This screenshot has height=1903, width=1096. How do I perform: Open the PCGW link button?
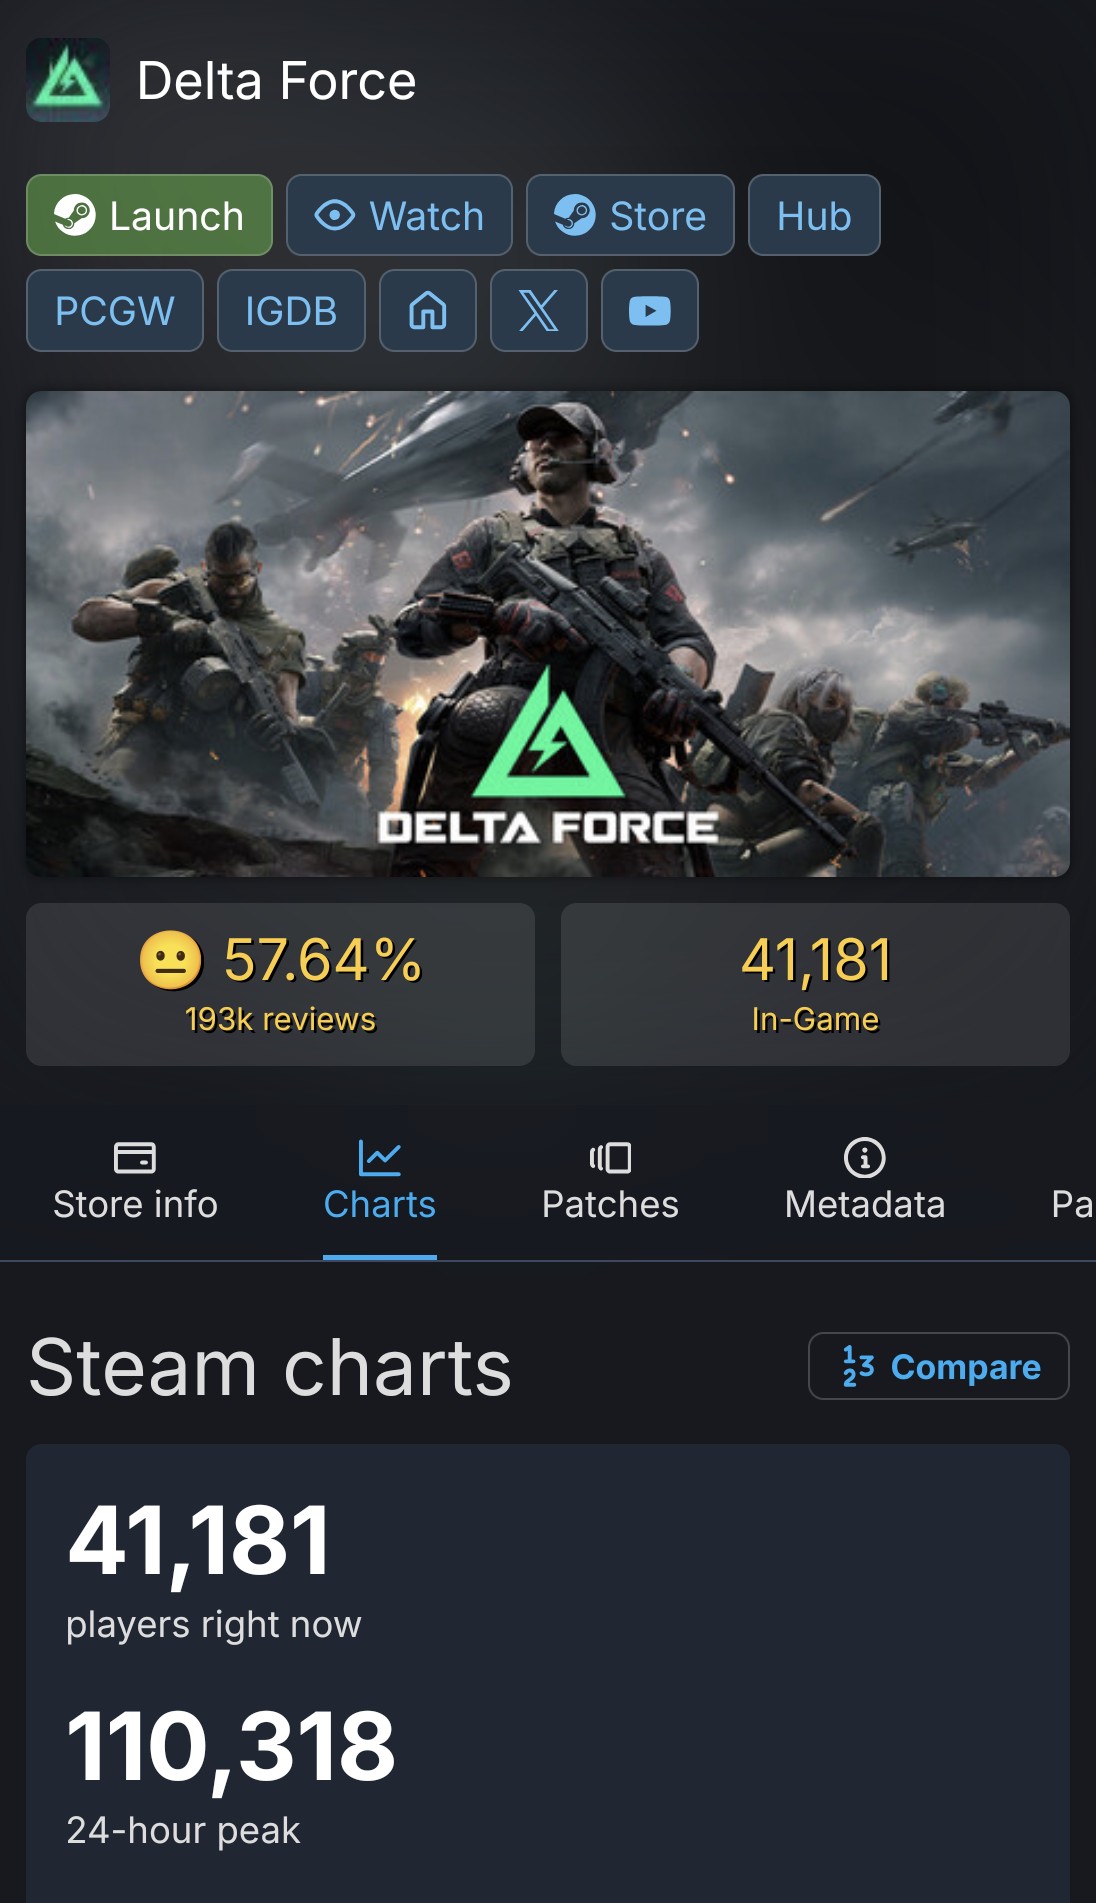pos(115,311)
